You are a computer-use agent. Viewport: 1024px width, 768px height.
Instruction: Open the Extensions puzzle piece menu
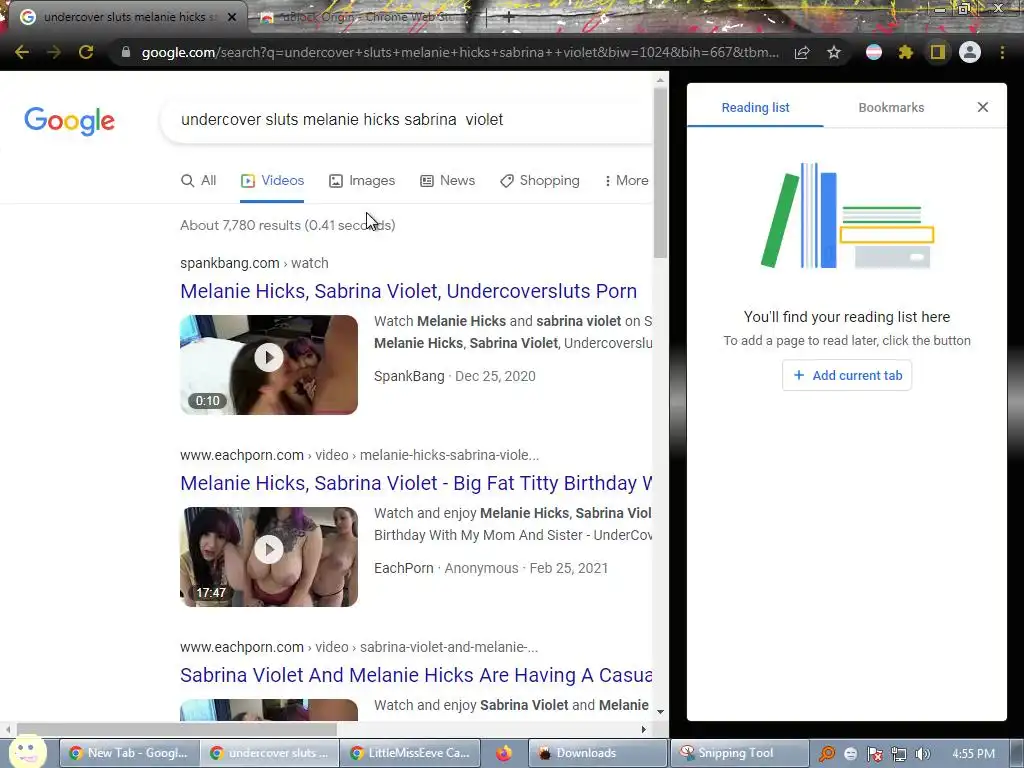pyautogui.click(x=905, y=52)
